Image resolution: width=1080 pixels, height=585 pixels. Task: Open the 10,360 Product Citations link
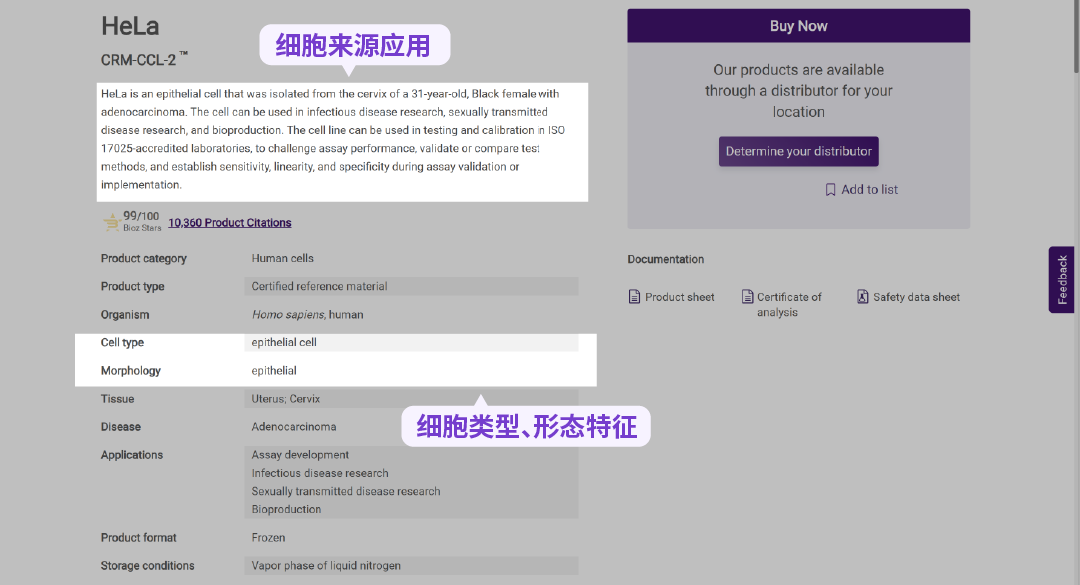click(229, 223)
